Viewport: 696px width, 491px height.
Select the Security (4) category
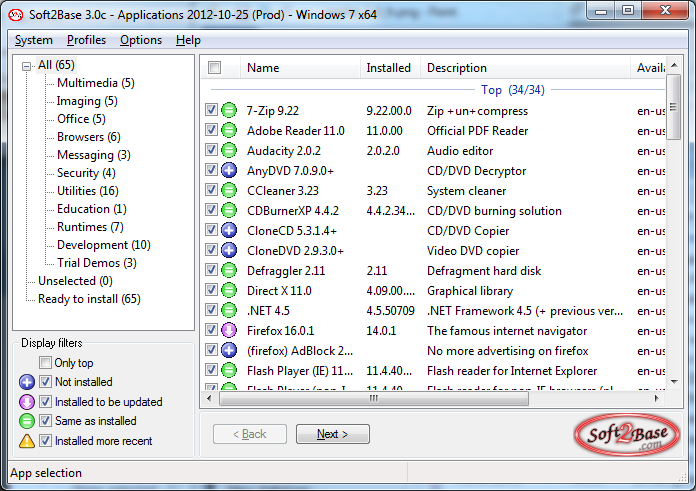86,173
